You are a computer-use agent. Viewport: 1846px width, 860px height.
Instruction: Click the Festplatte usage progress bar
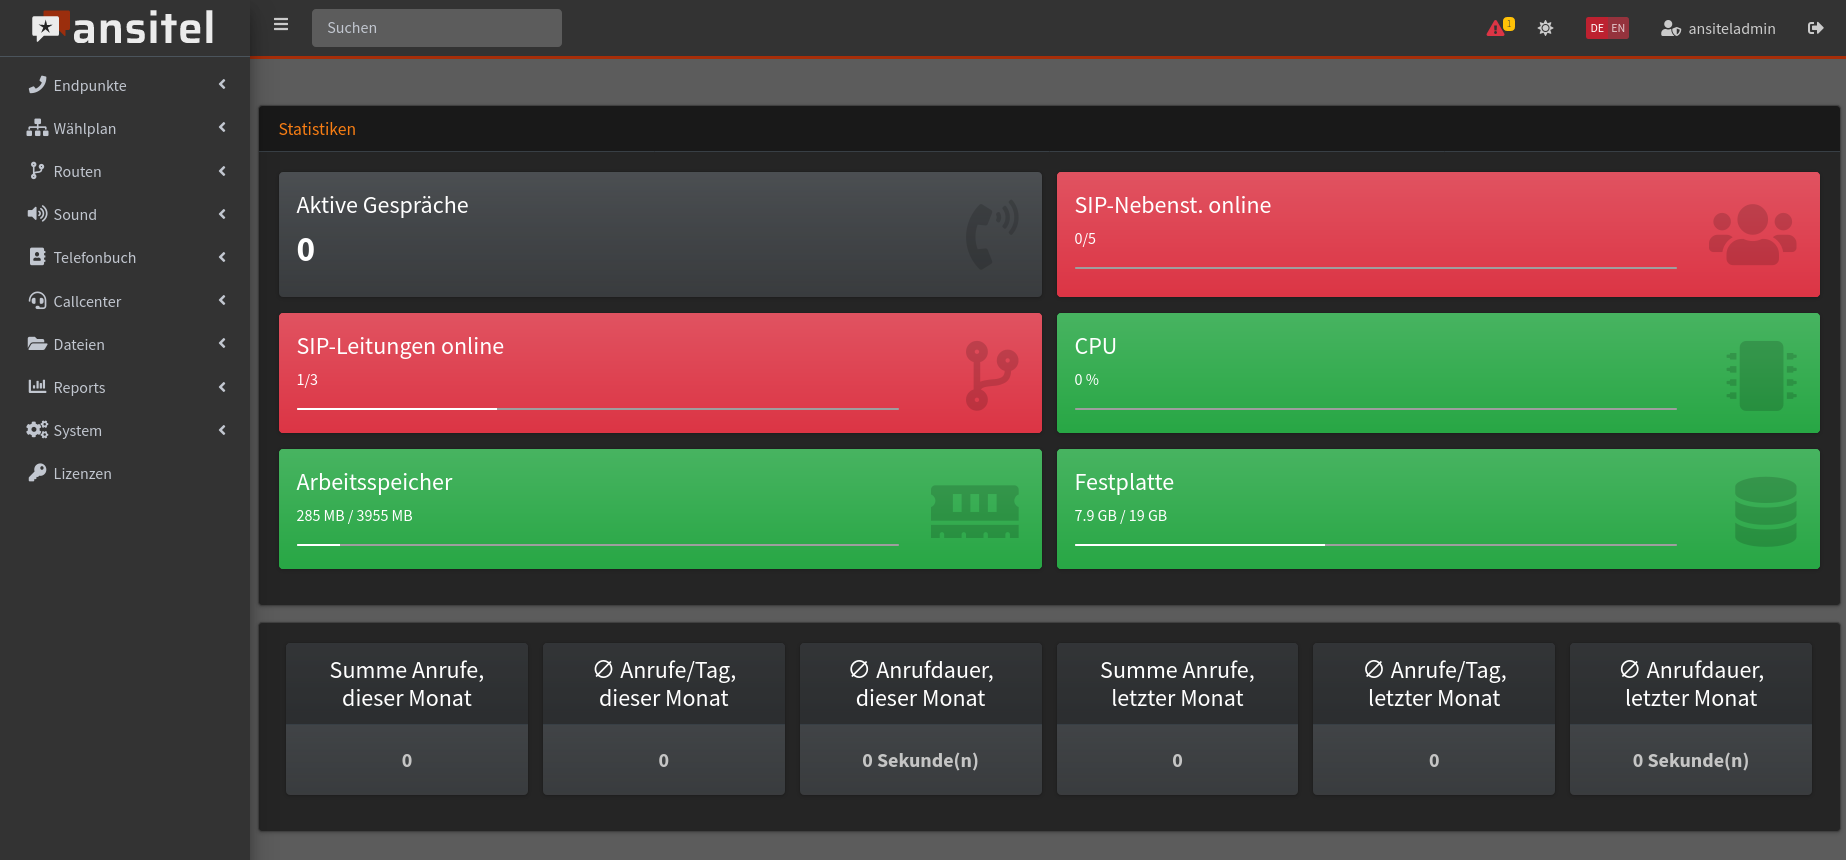1375,545
